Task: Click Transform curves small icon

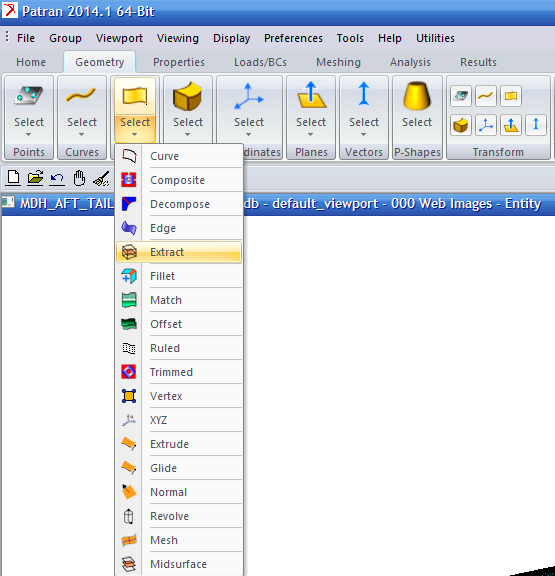Action: 486,96
